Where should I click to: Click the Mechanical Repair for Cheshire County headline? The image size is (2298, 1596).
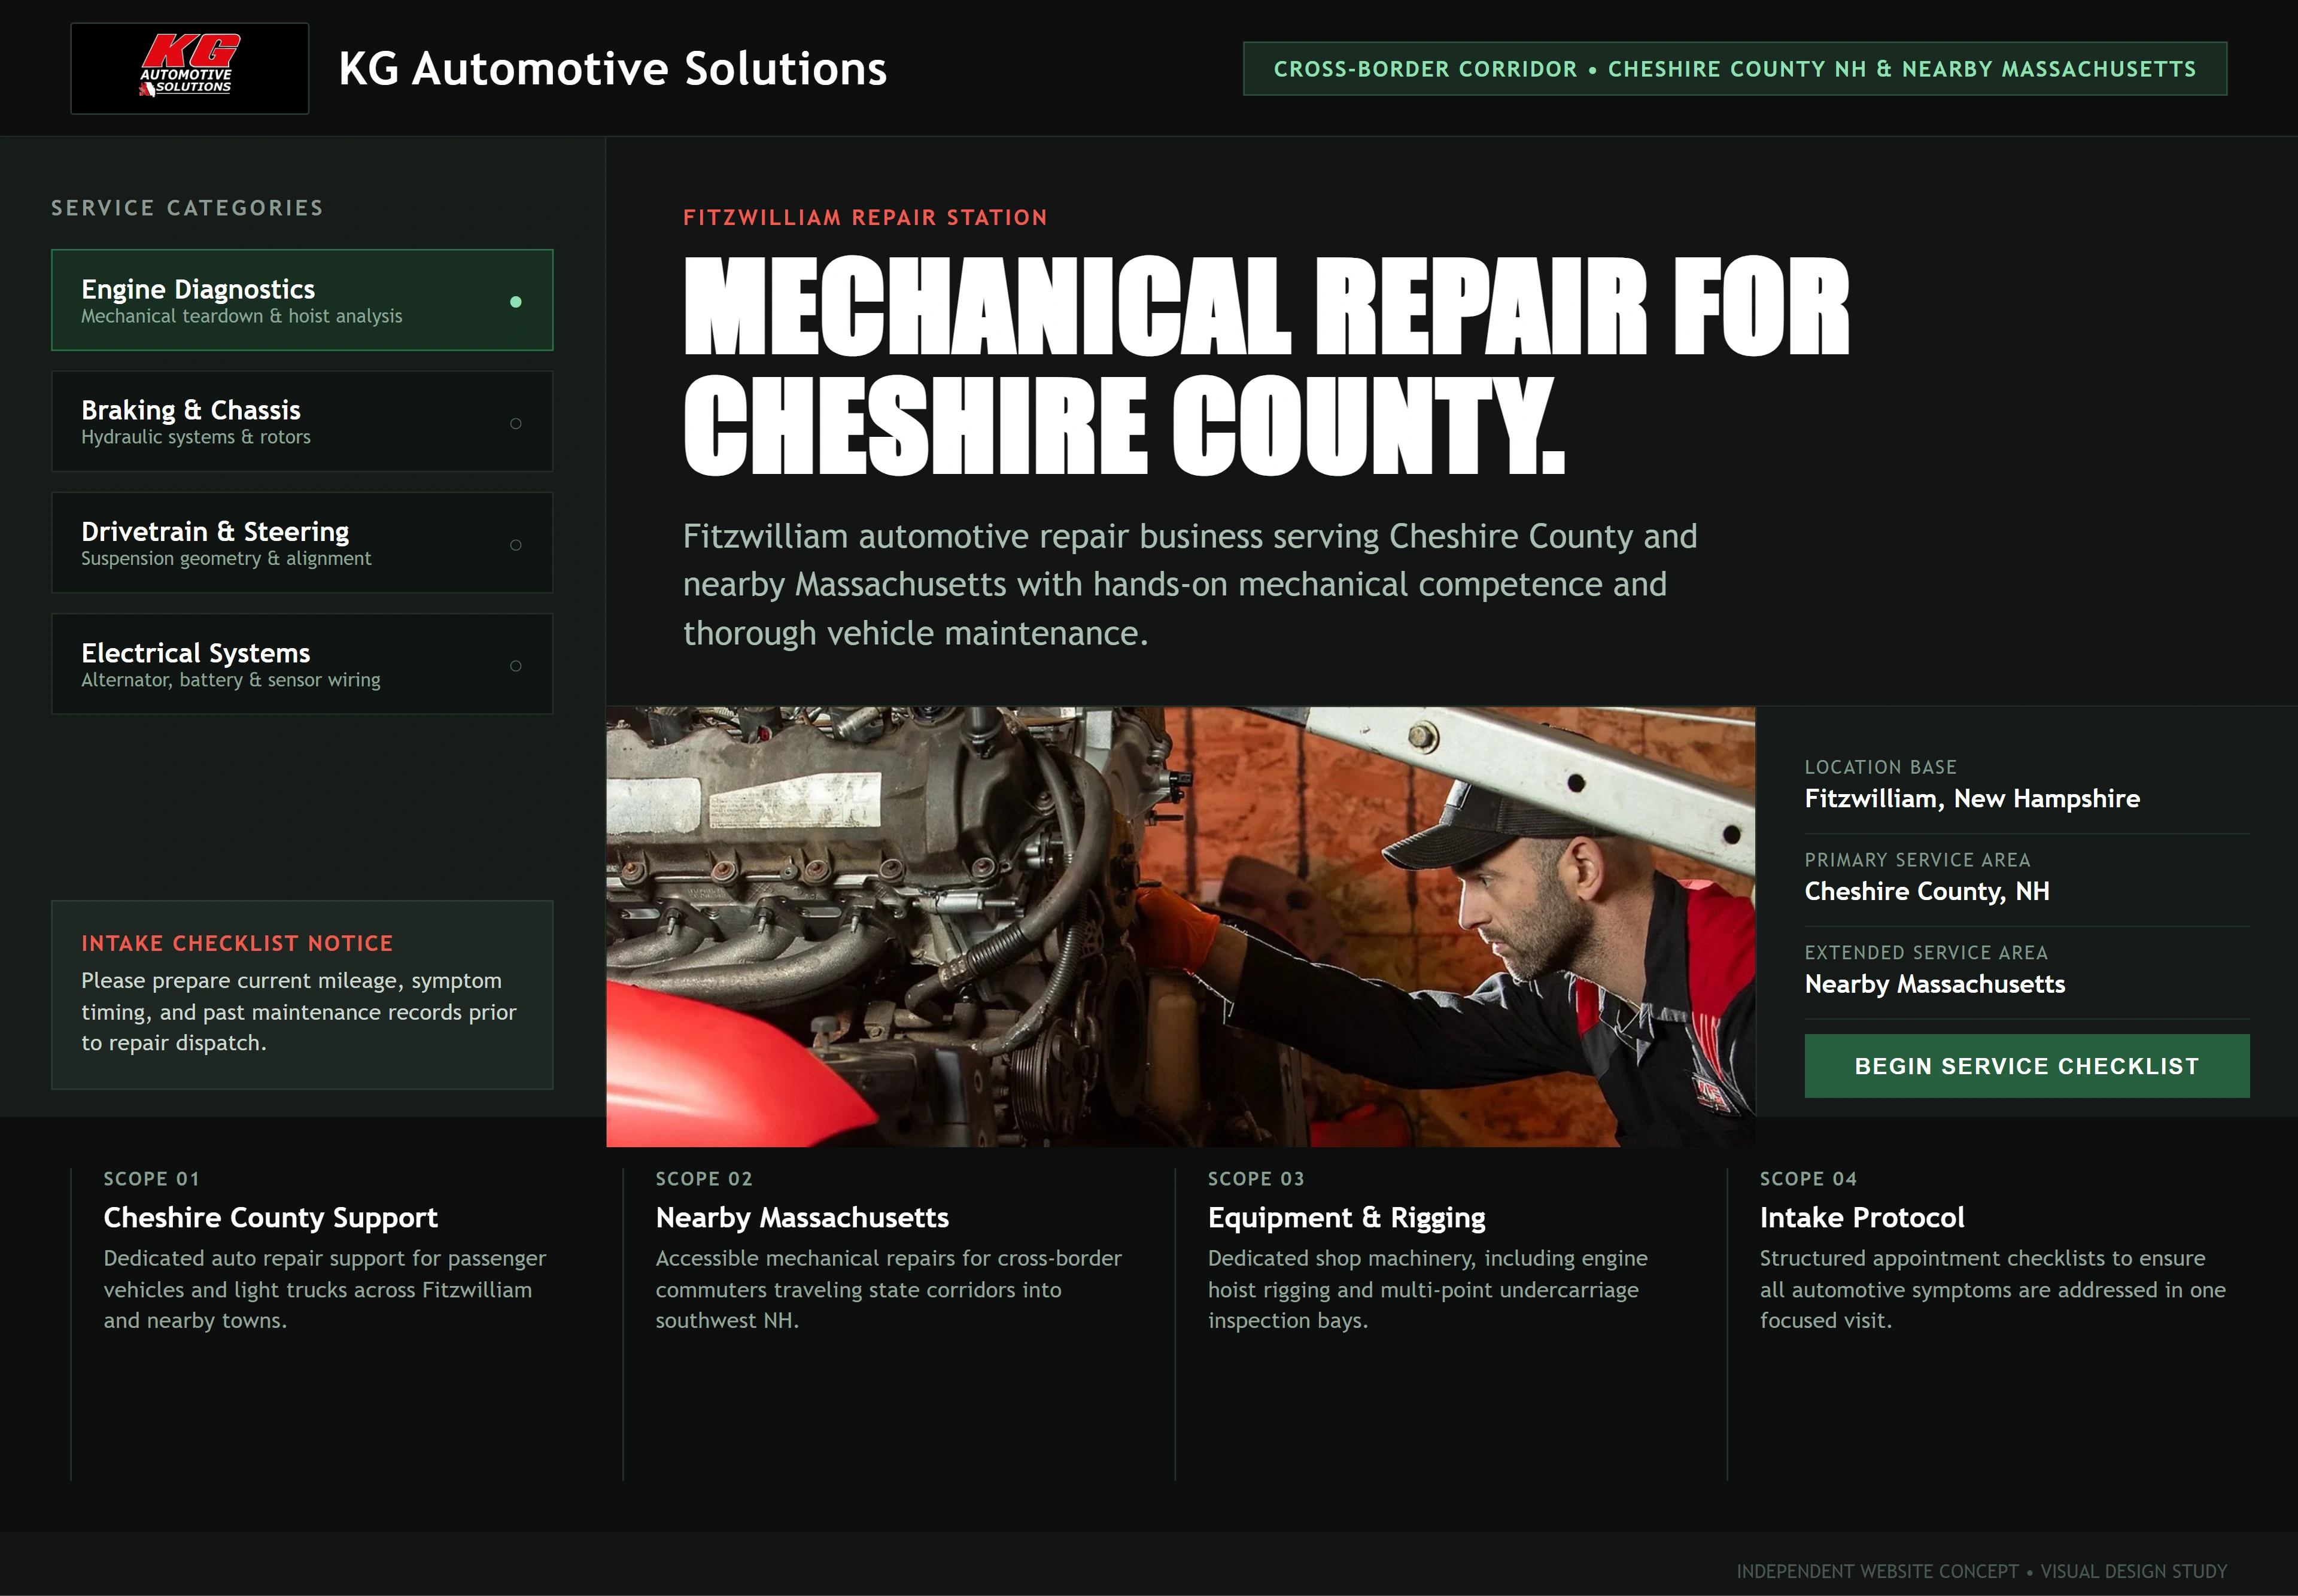point(1266,365)
